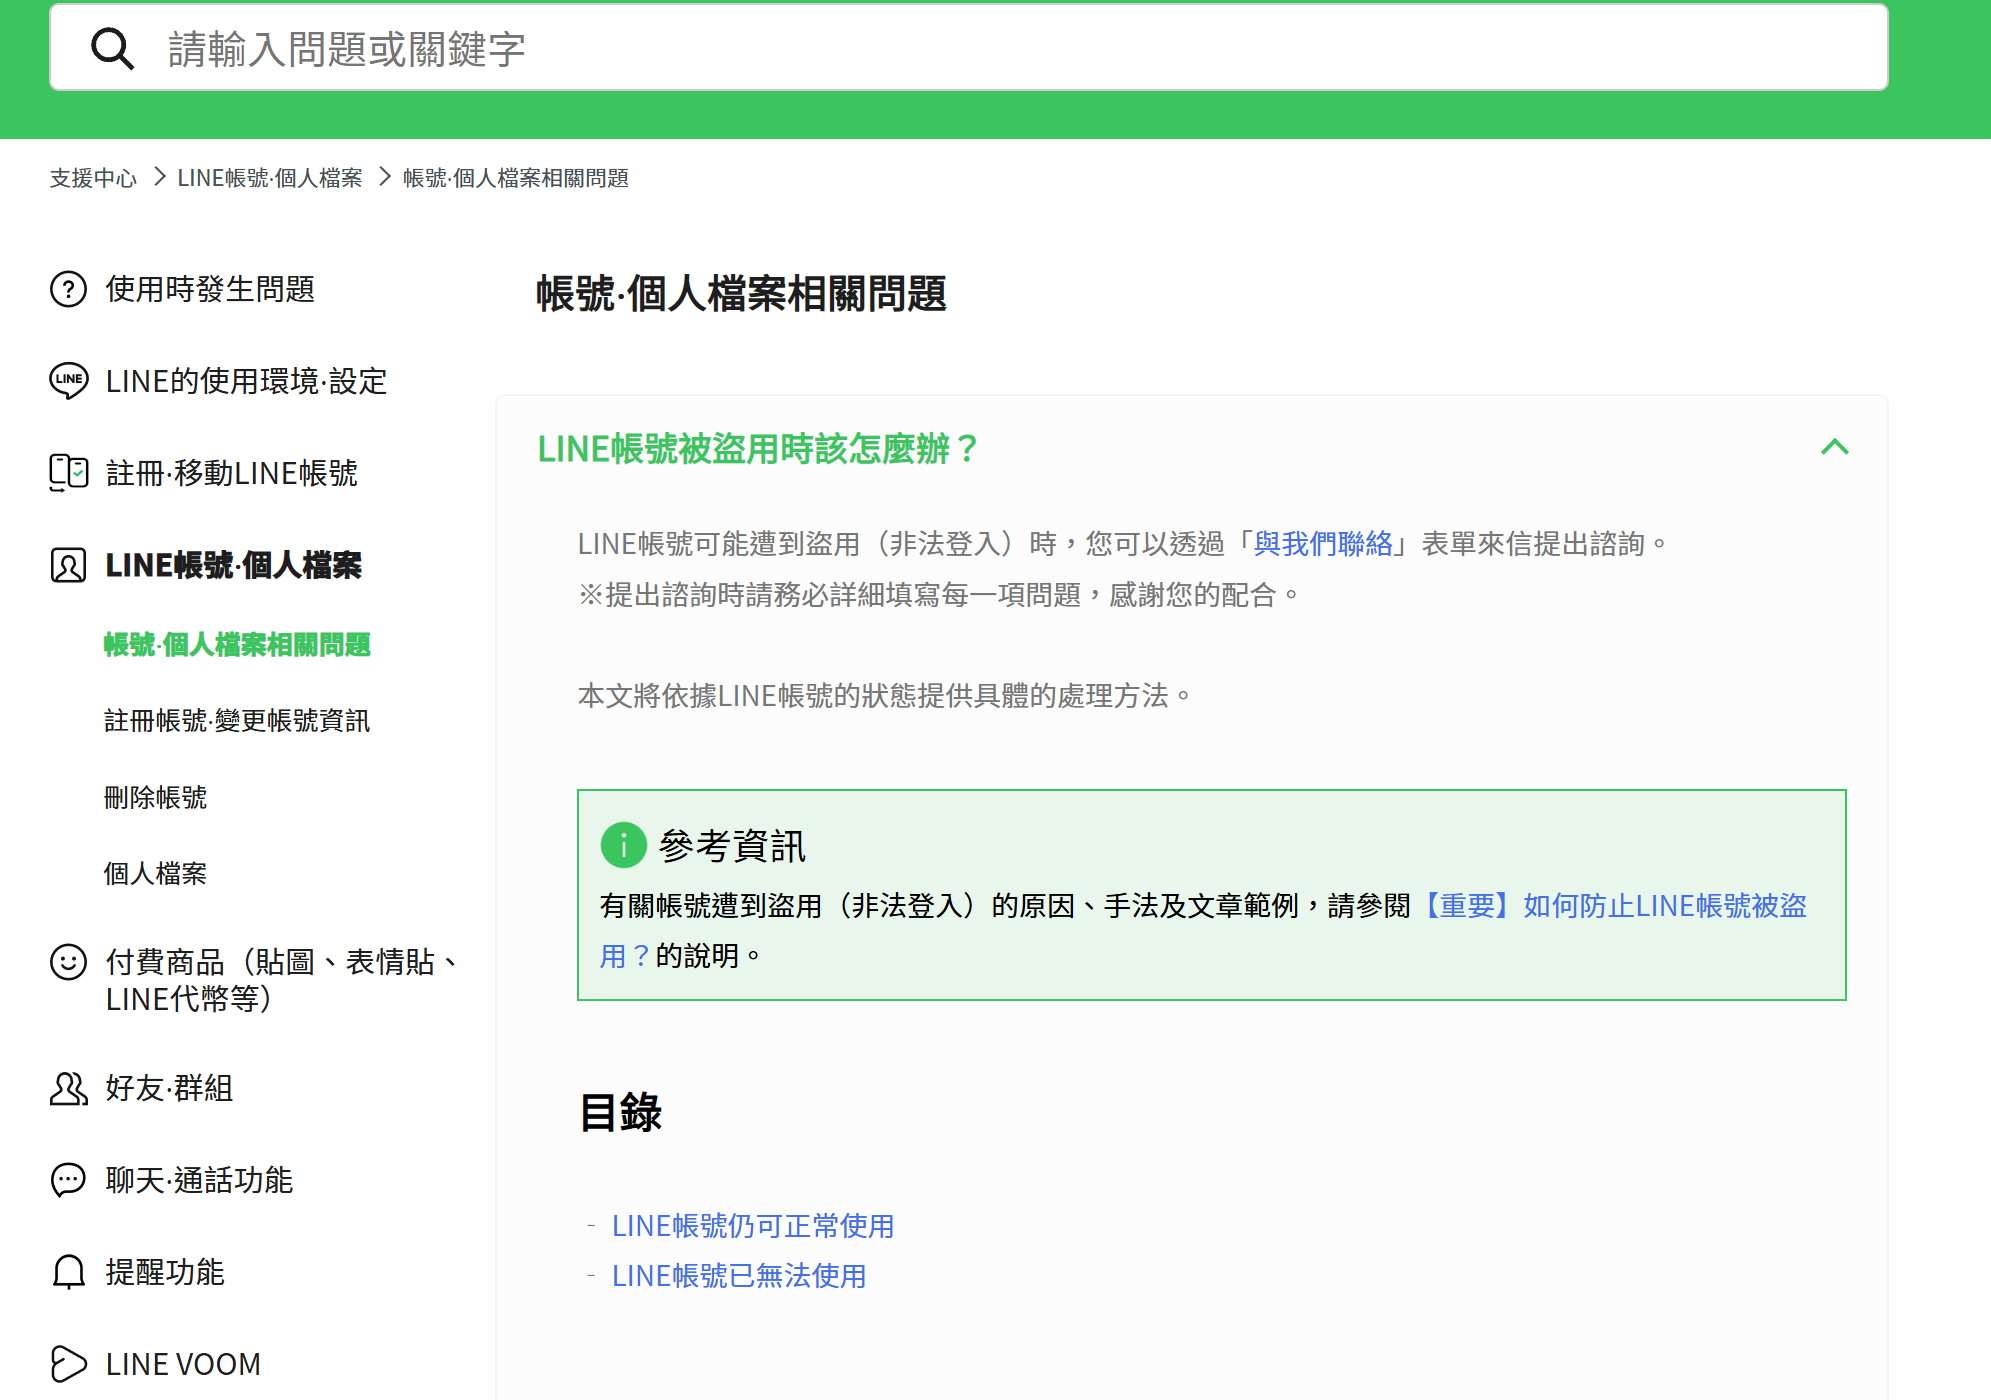Click the question mark icon for 使用時發生問題
This screenshot has height=1400, width=1991.
click(68, 289)
